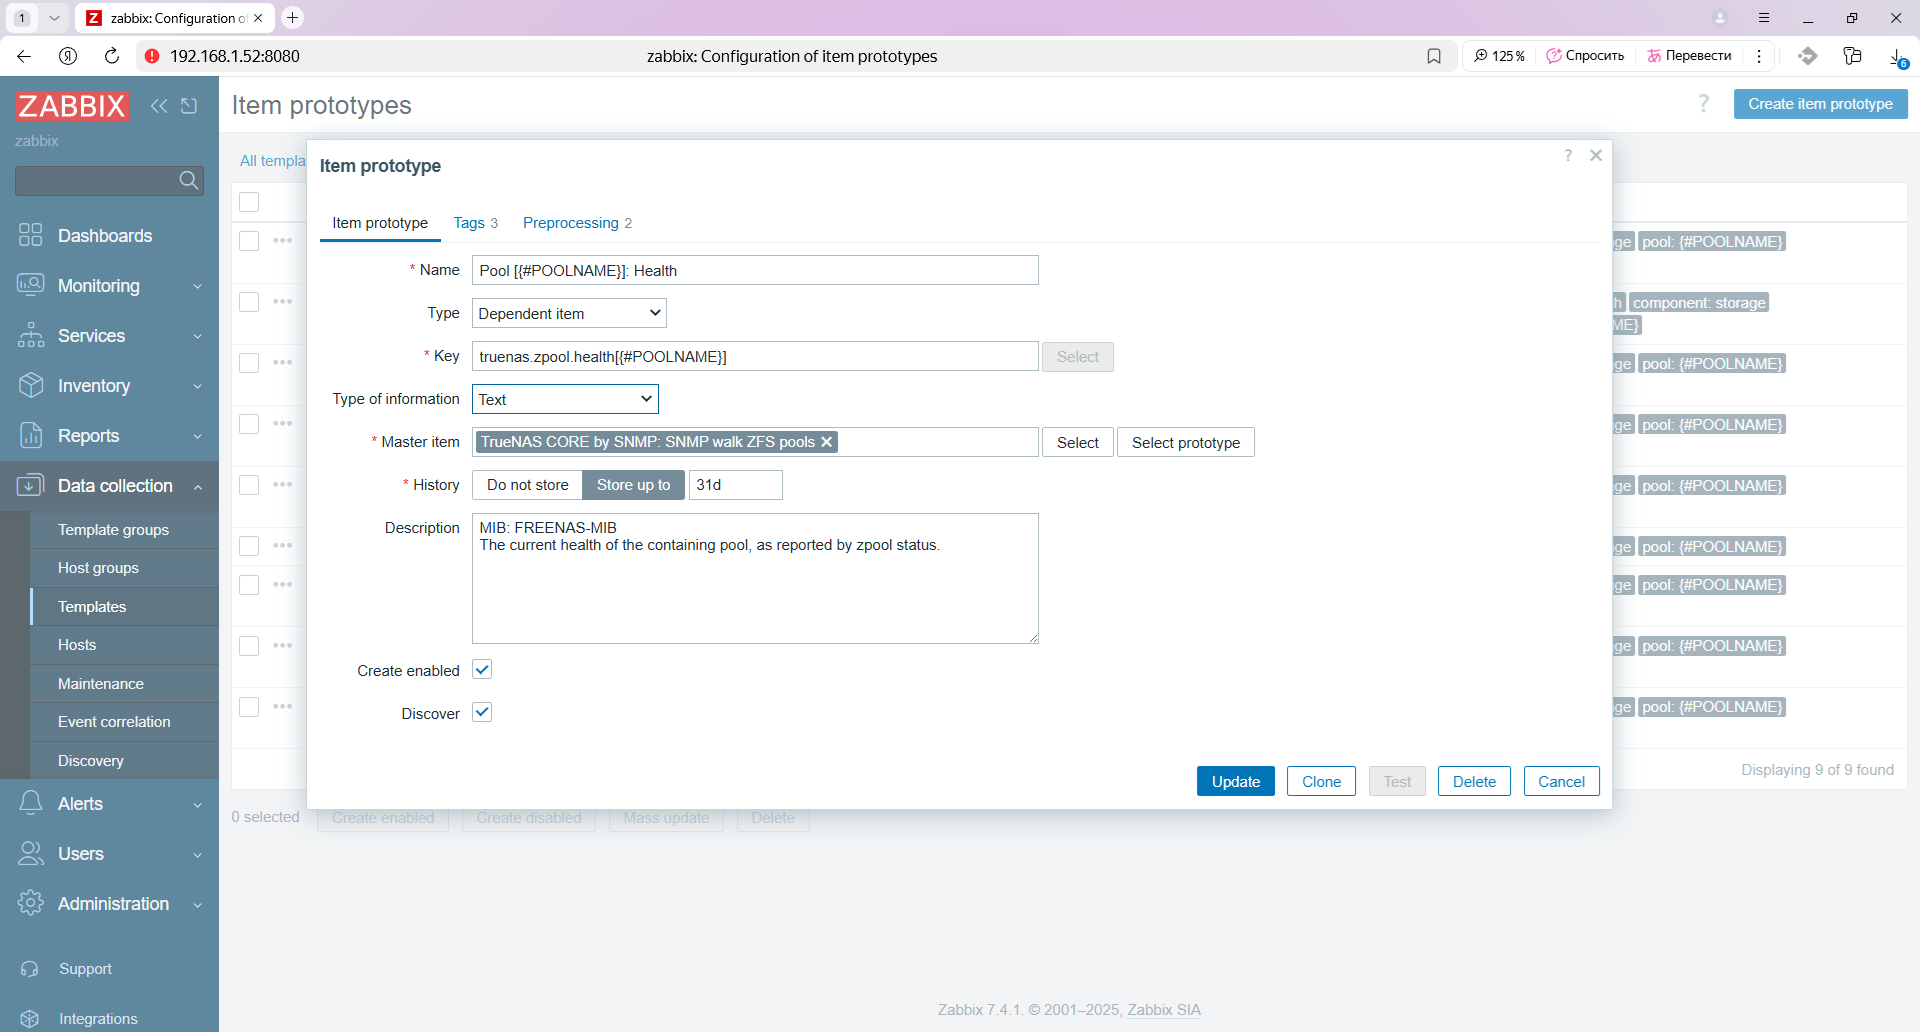Collapse the Data collection menu
Screen dimensions: 1920x1032
tap(198, 486)
